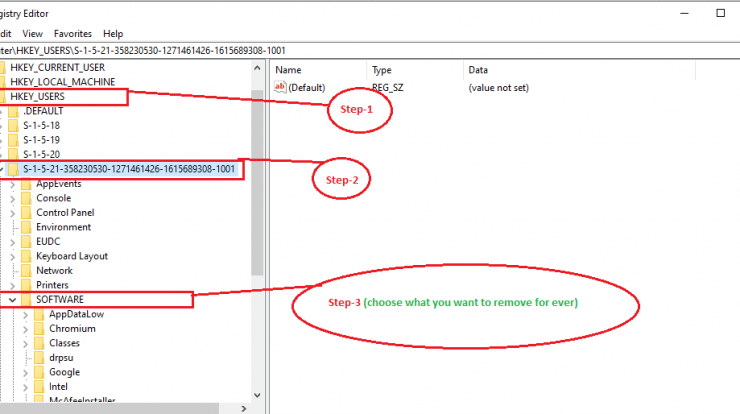Click the AppEvents folder icon
Image resolution: width=740 pixels, height=414 pixels.
click(26, 184)
